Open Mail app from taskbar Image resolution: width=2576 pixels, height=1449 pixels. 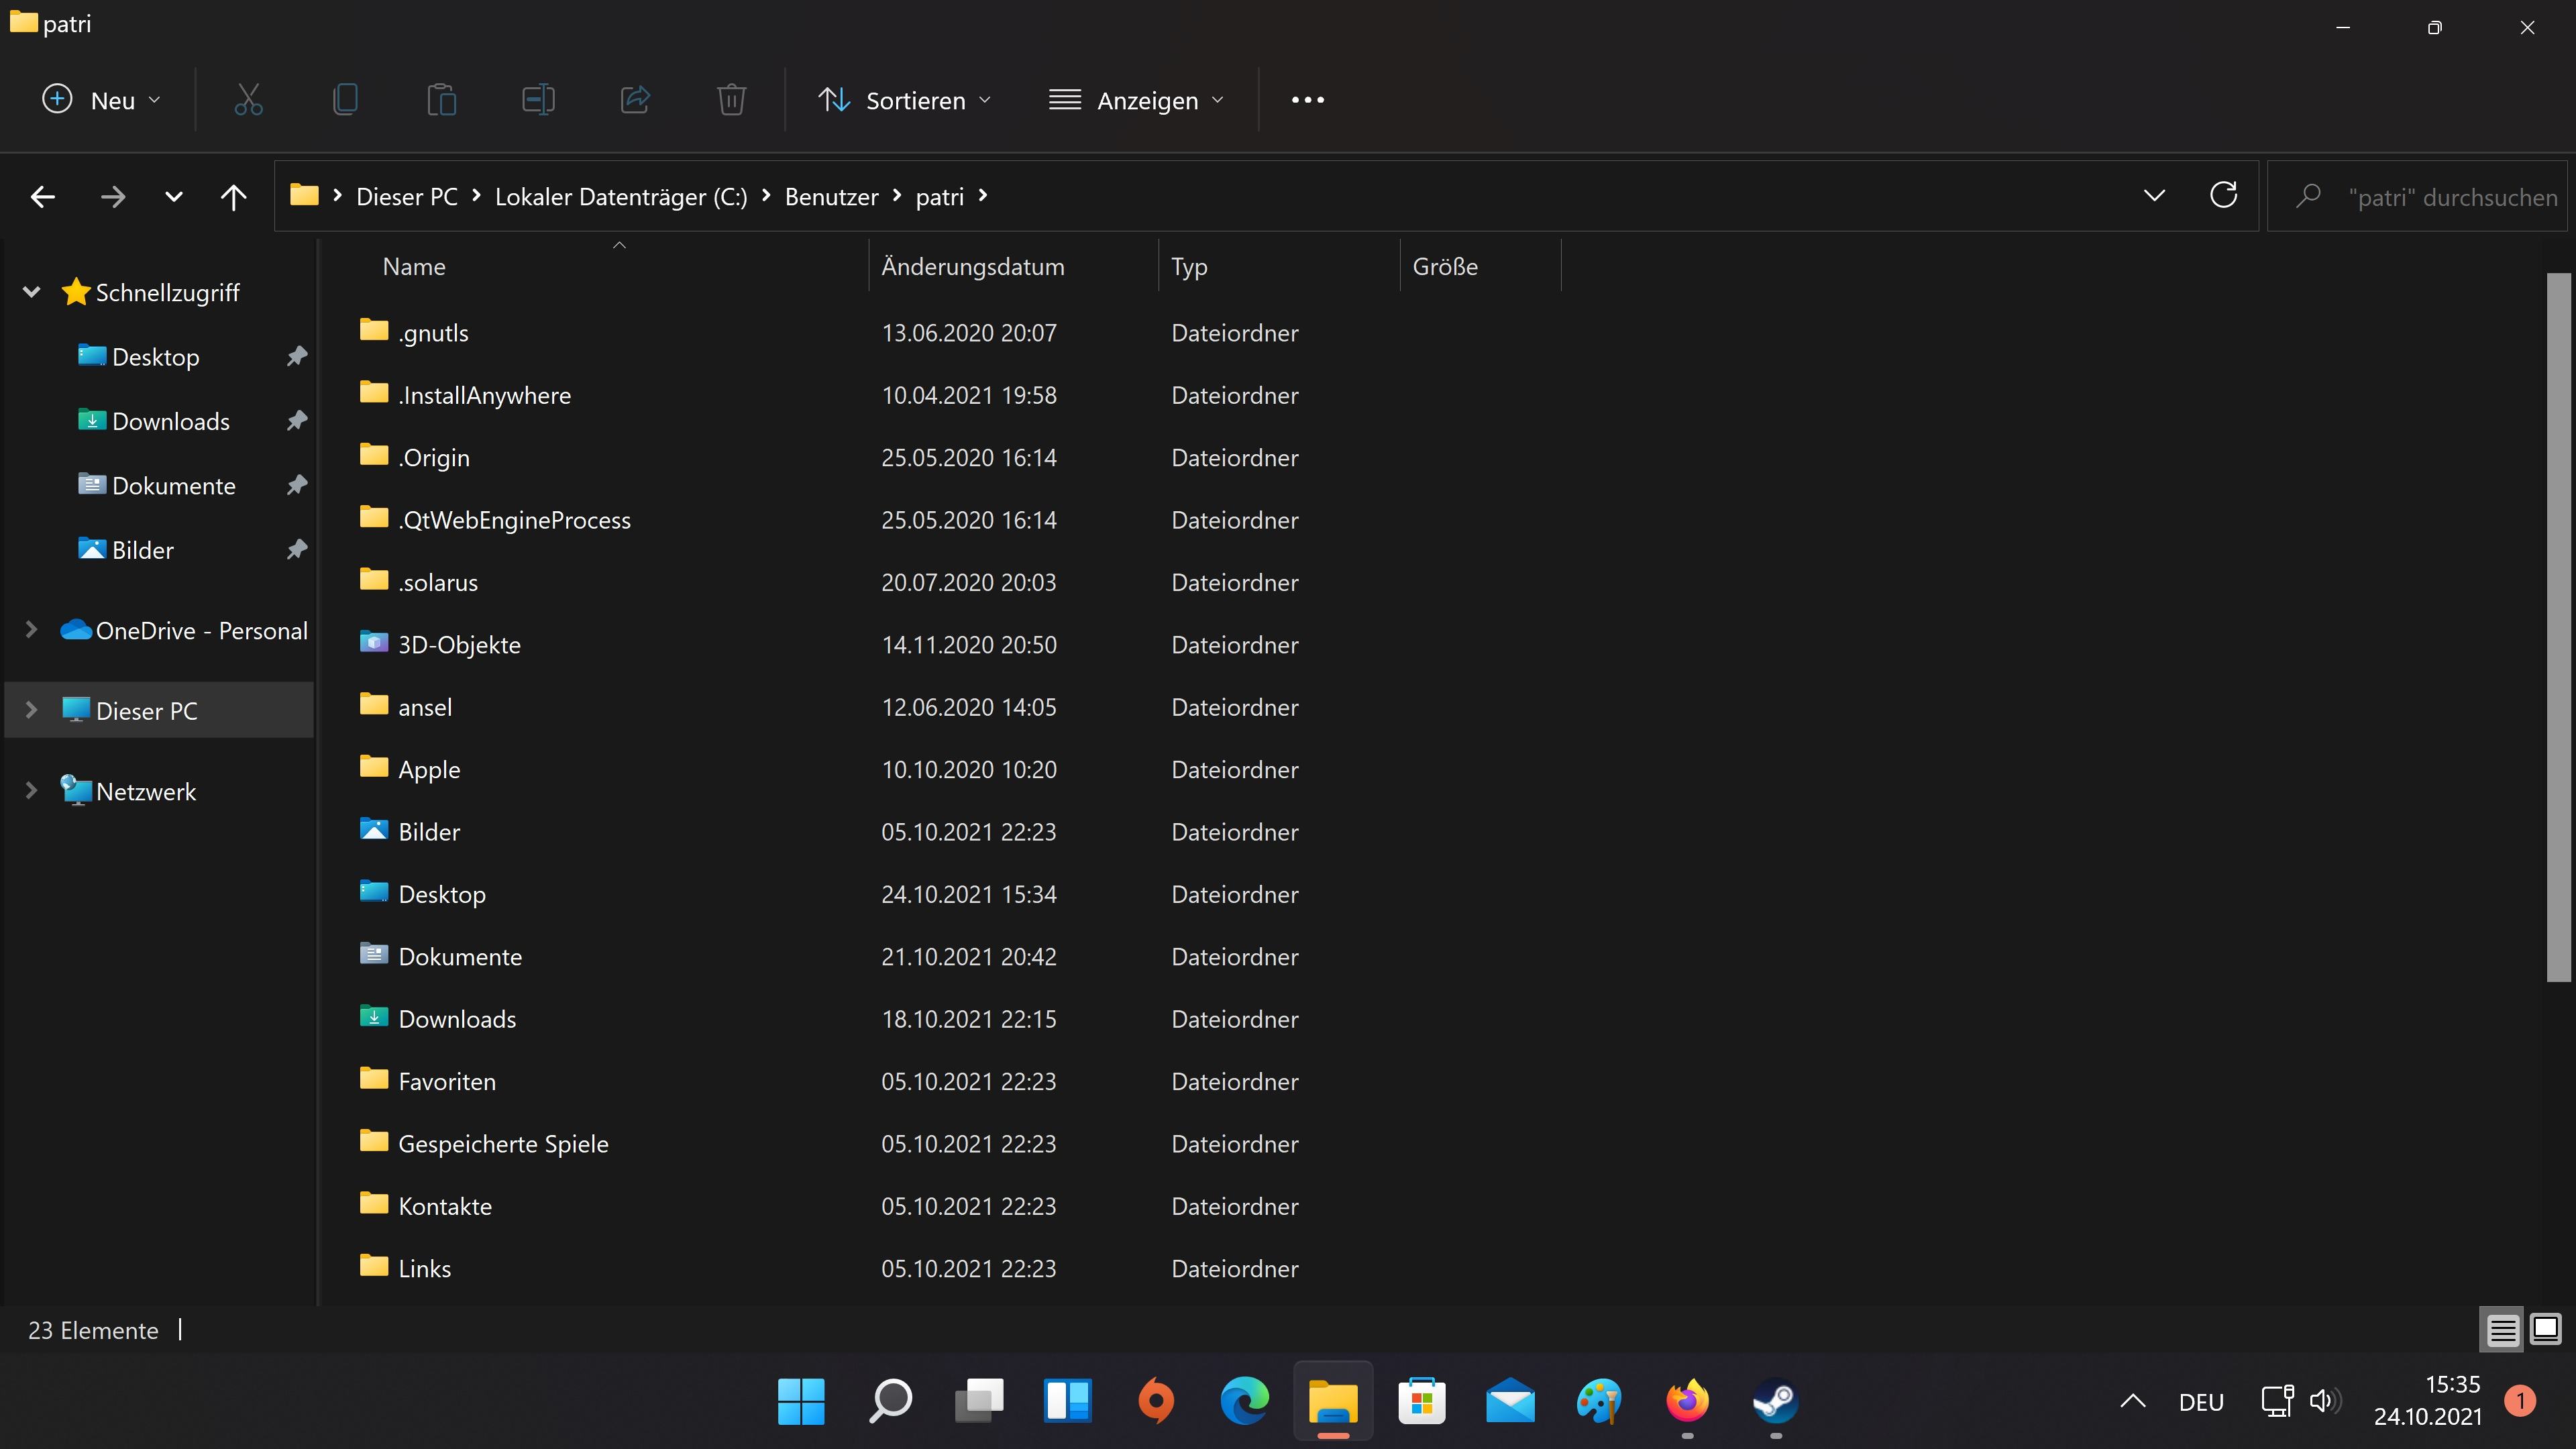tap(1510, 1401)
